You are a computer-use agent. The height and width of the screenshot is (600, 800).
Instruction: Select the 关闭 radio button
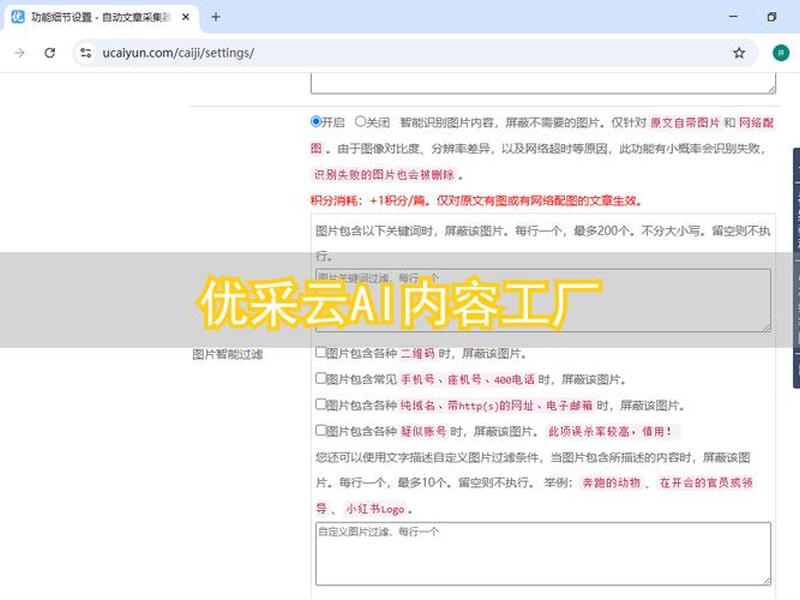pyautogui.click(x=360, y=121)
